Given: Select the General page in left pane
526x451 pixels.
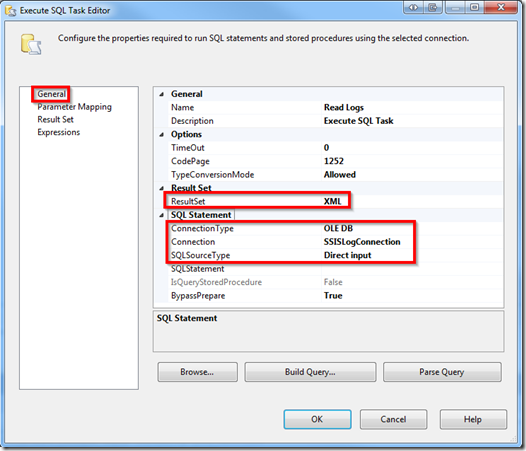Looking at the screenshot, I should pyautogui.click(x=51, y=94).
